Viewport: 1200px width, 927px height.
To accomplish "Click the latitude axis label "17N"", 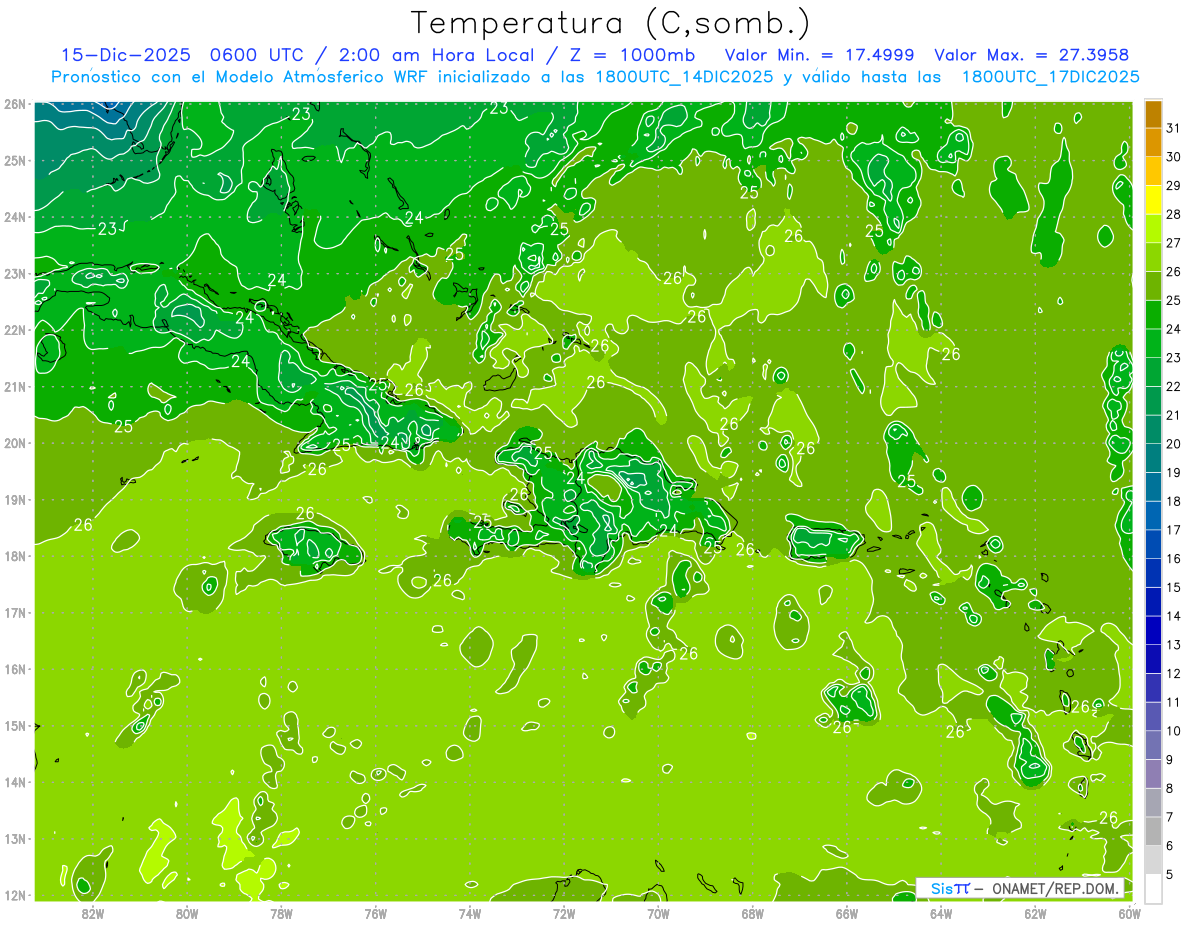I will [x=14, y=612].
